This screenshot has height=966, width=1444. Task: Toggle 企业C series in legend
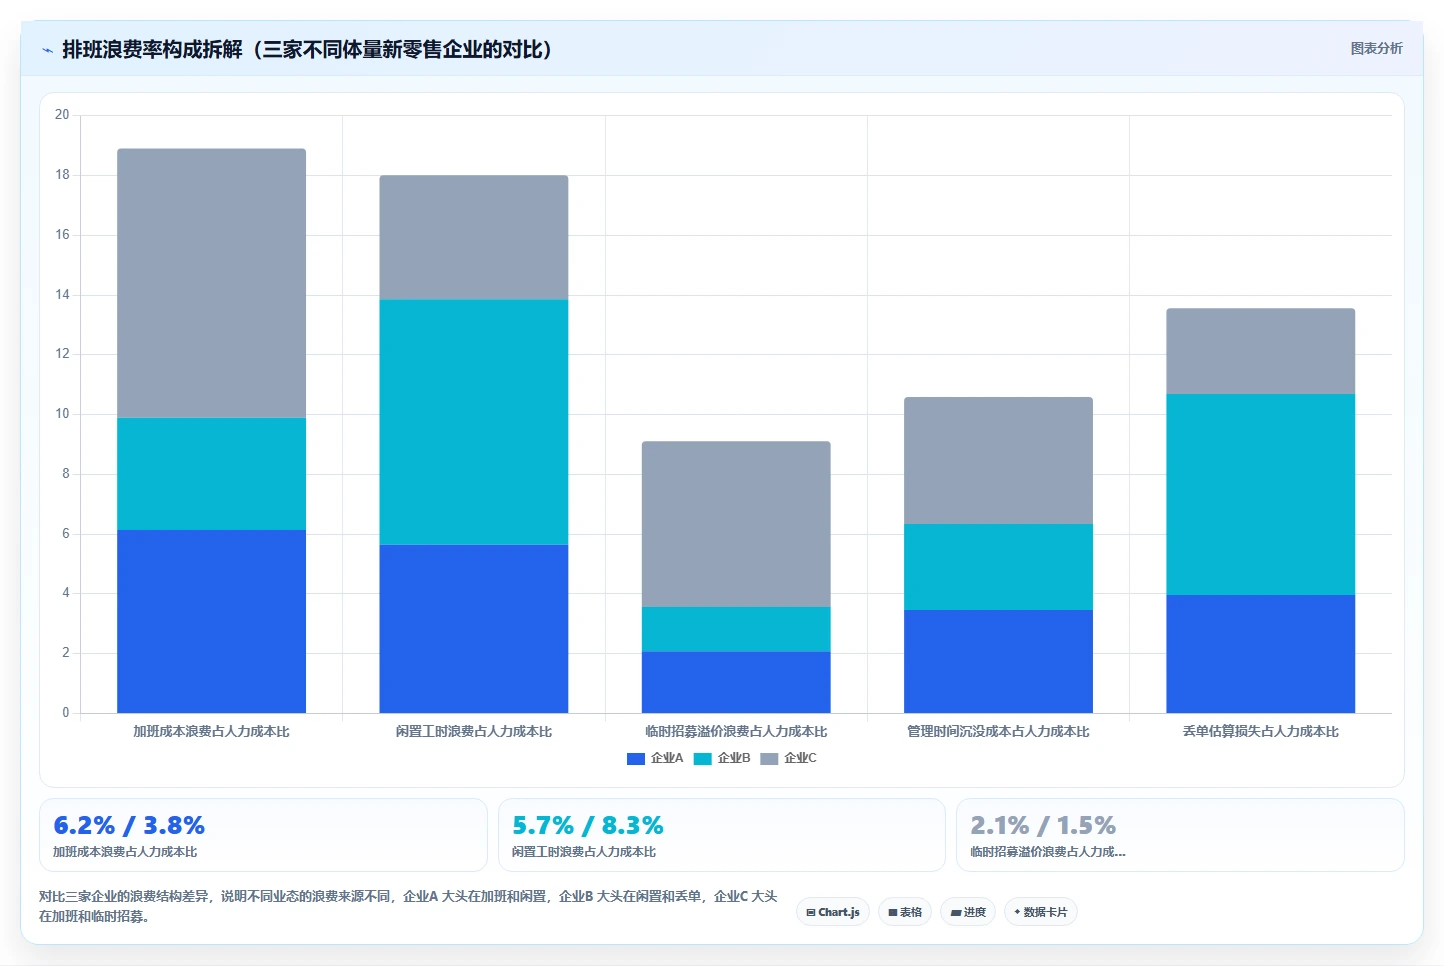(789, 758)
